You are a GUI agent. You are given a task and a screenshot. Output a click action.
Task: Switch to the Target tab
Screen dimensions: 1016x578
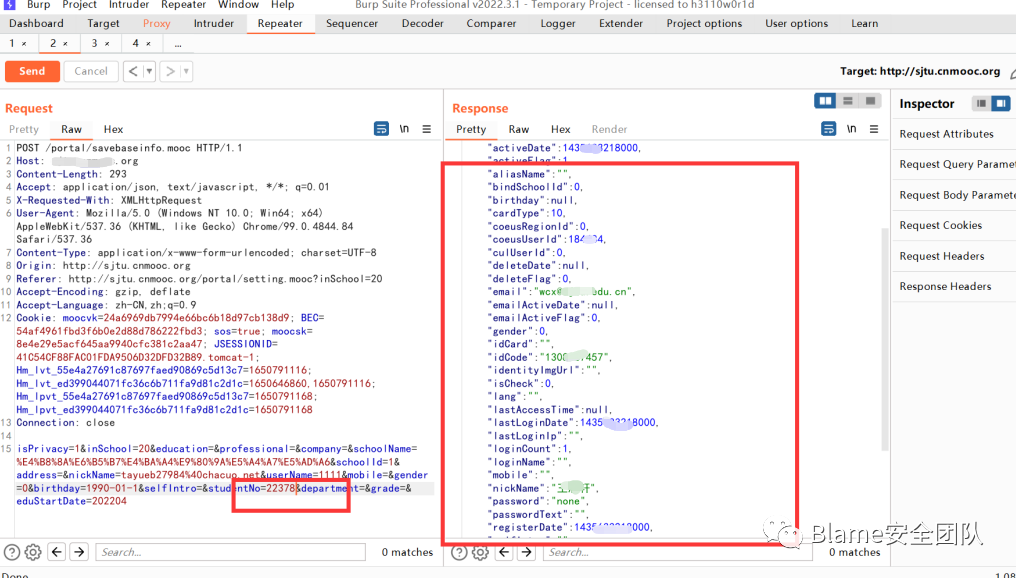coord(104,23)
